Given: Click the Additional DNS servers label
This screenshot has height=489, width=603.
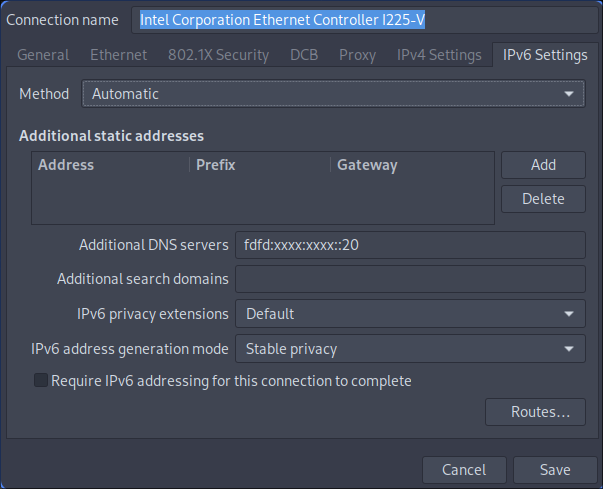Looking at the screenshot, I should [153, 245].
